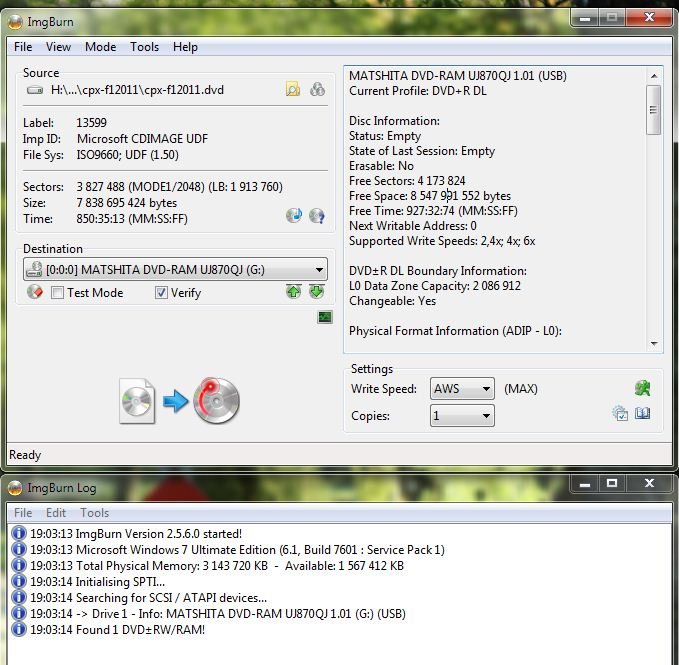This screenshot has width=679, height=665.
Task: Enable the Test Mode checkbox
Action: coord(57,293)
